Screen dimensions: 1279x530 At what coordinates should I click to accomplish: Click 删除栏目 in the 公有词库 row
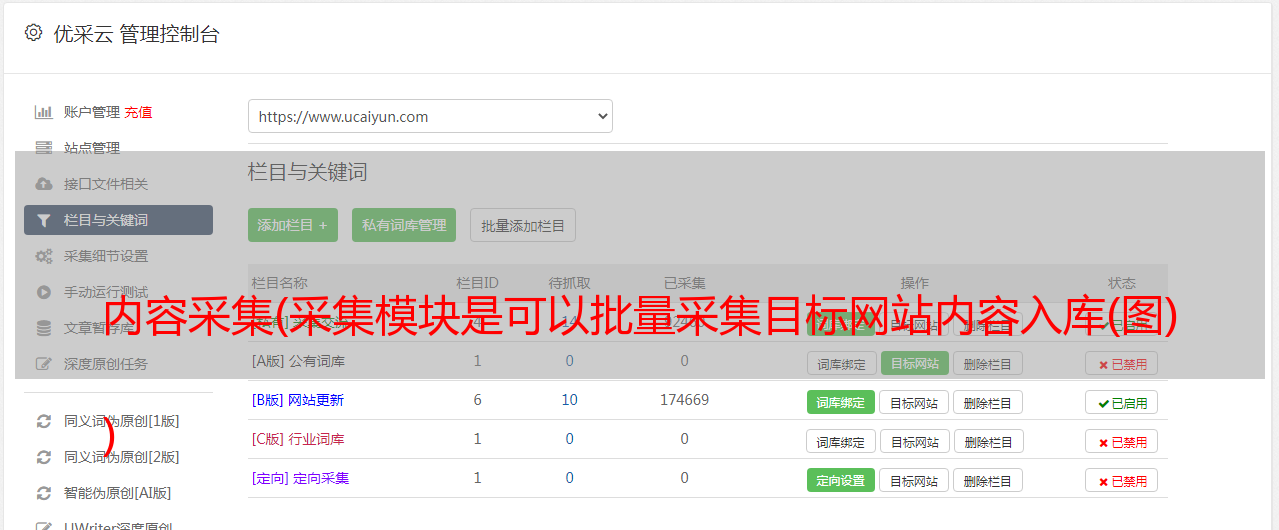(x=988, y=364)
